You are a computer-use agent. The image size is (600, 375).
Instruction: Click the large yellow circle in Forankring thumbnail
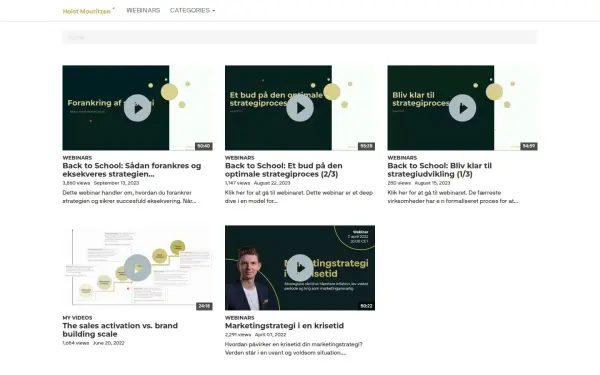169,92
